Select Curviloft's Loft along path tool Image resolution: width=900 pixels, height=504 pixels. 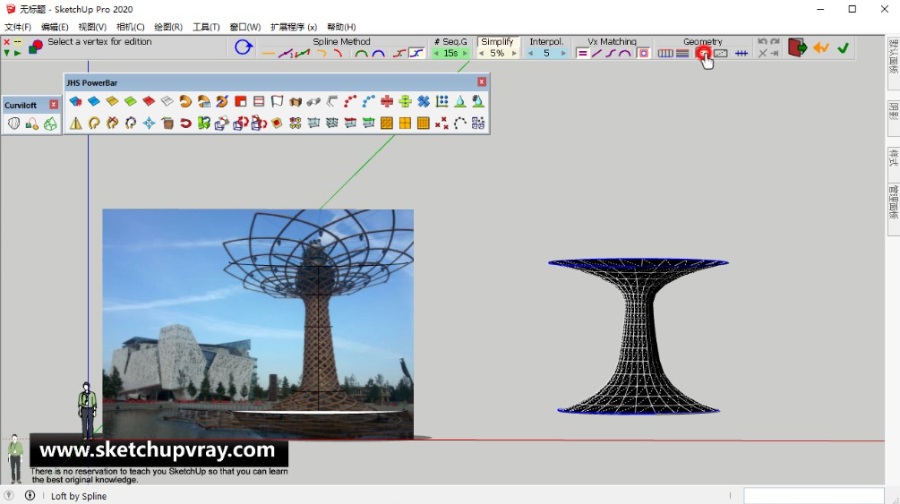[32, 123]
